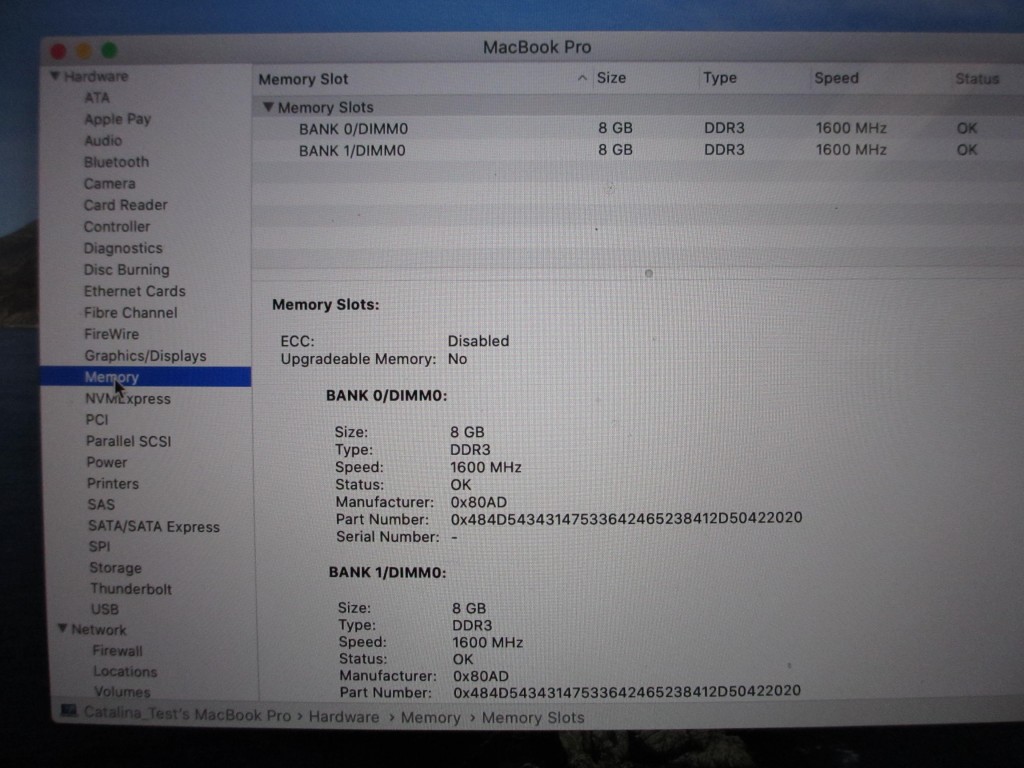Select Apple Pay in the sidebar
This screenshot has width=1024, height=768.
coord(117,120)
